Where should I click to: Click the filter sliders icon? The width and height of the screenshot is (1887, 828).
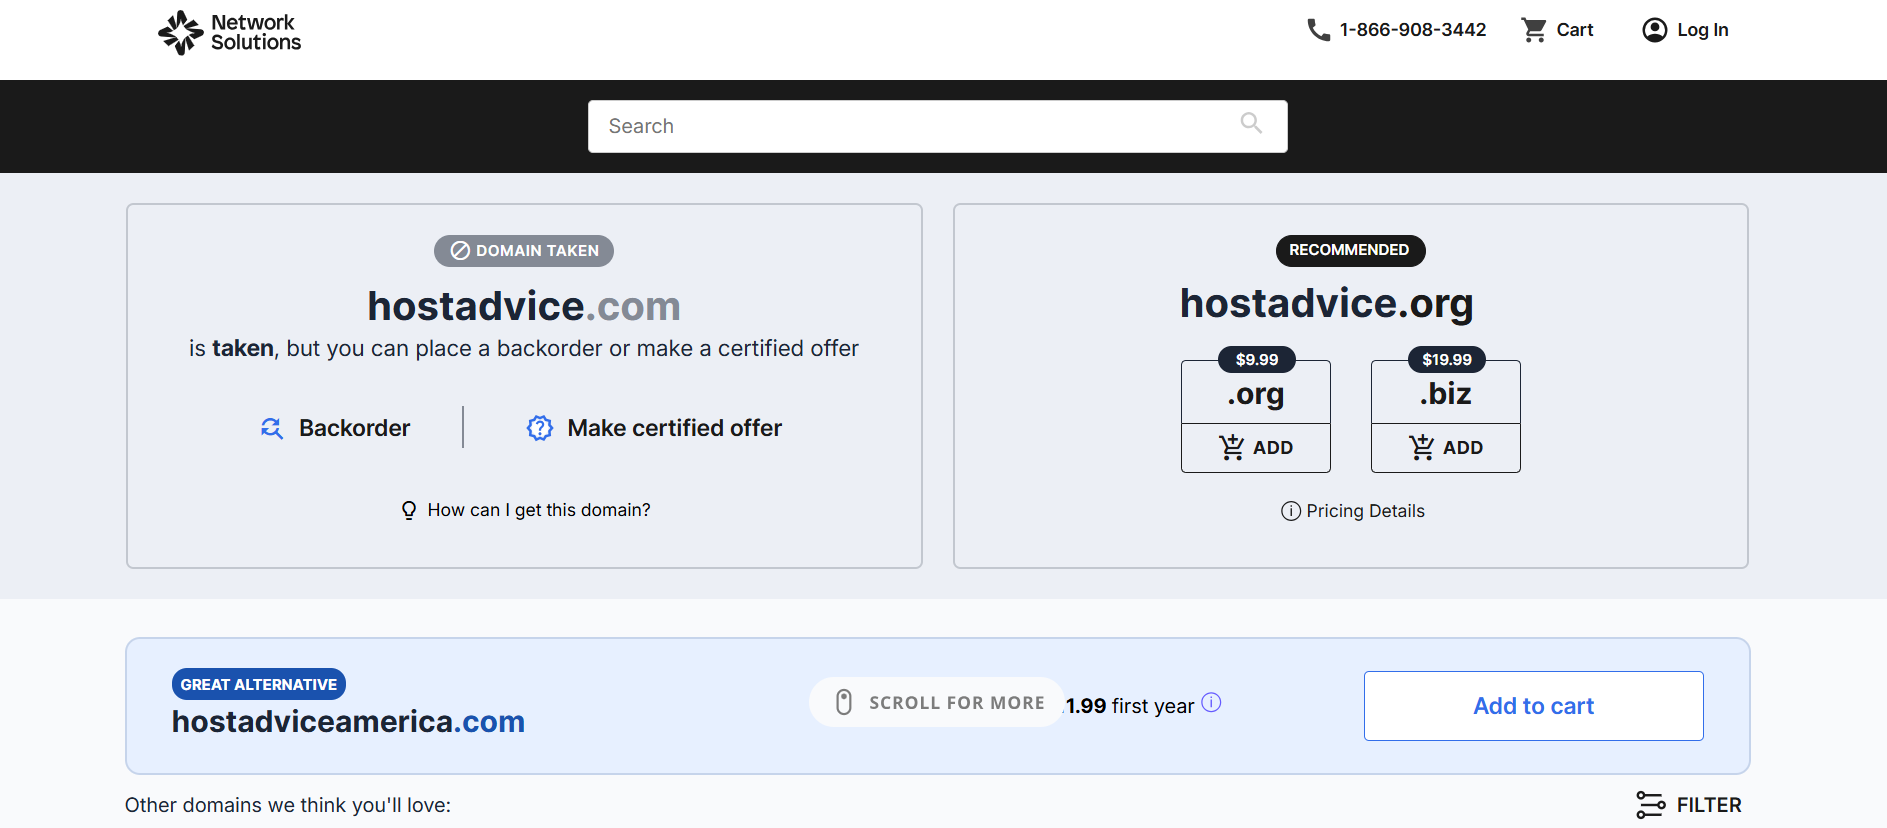(1651, 805)
